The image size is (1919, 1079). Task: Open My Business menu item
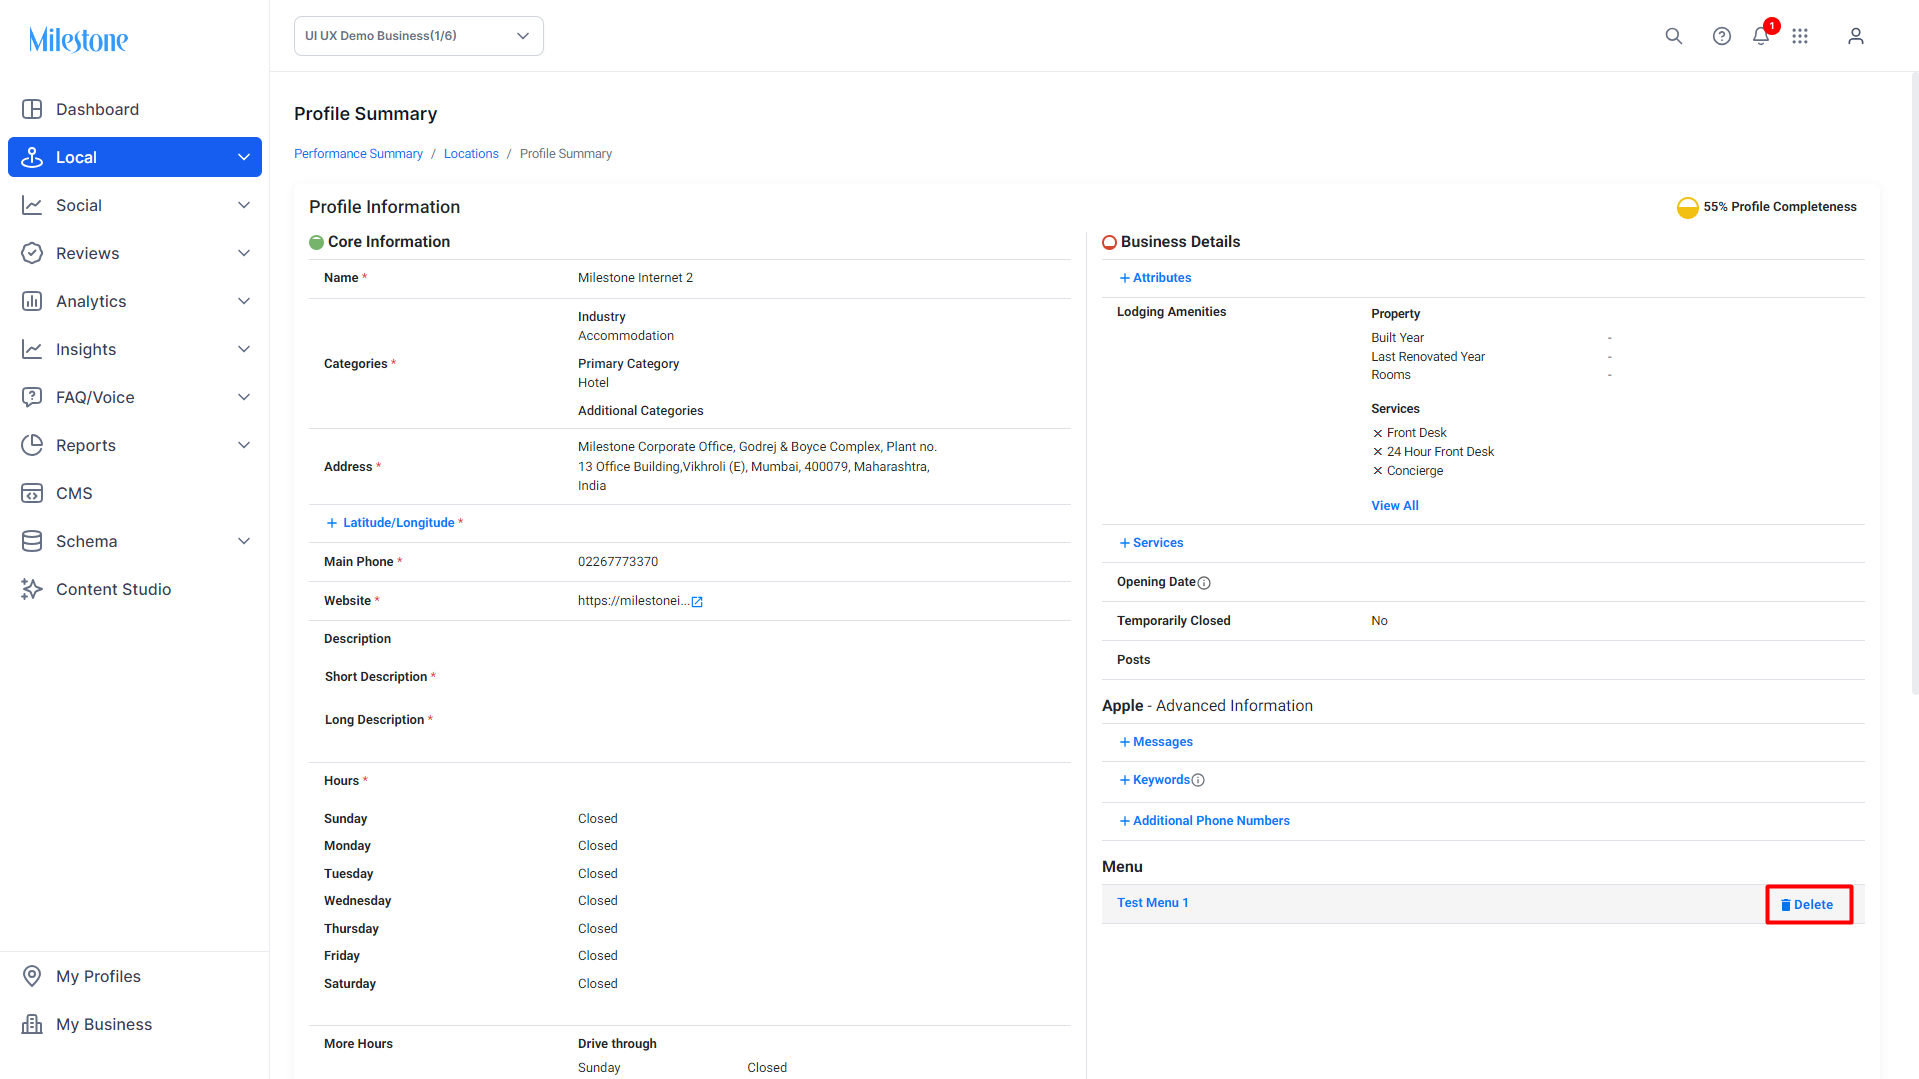tap(135, 1024)
